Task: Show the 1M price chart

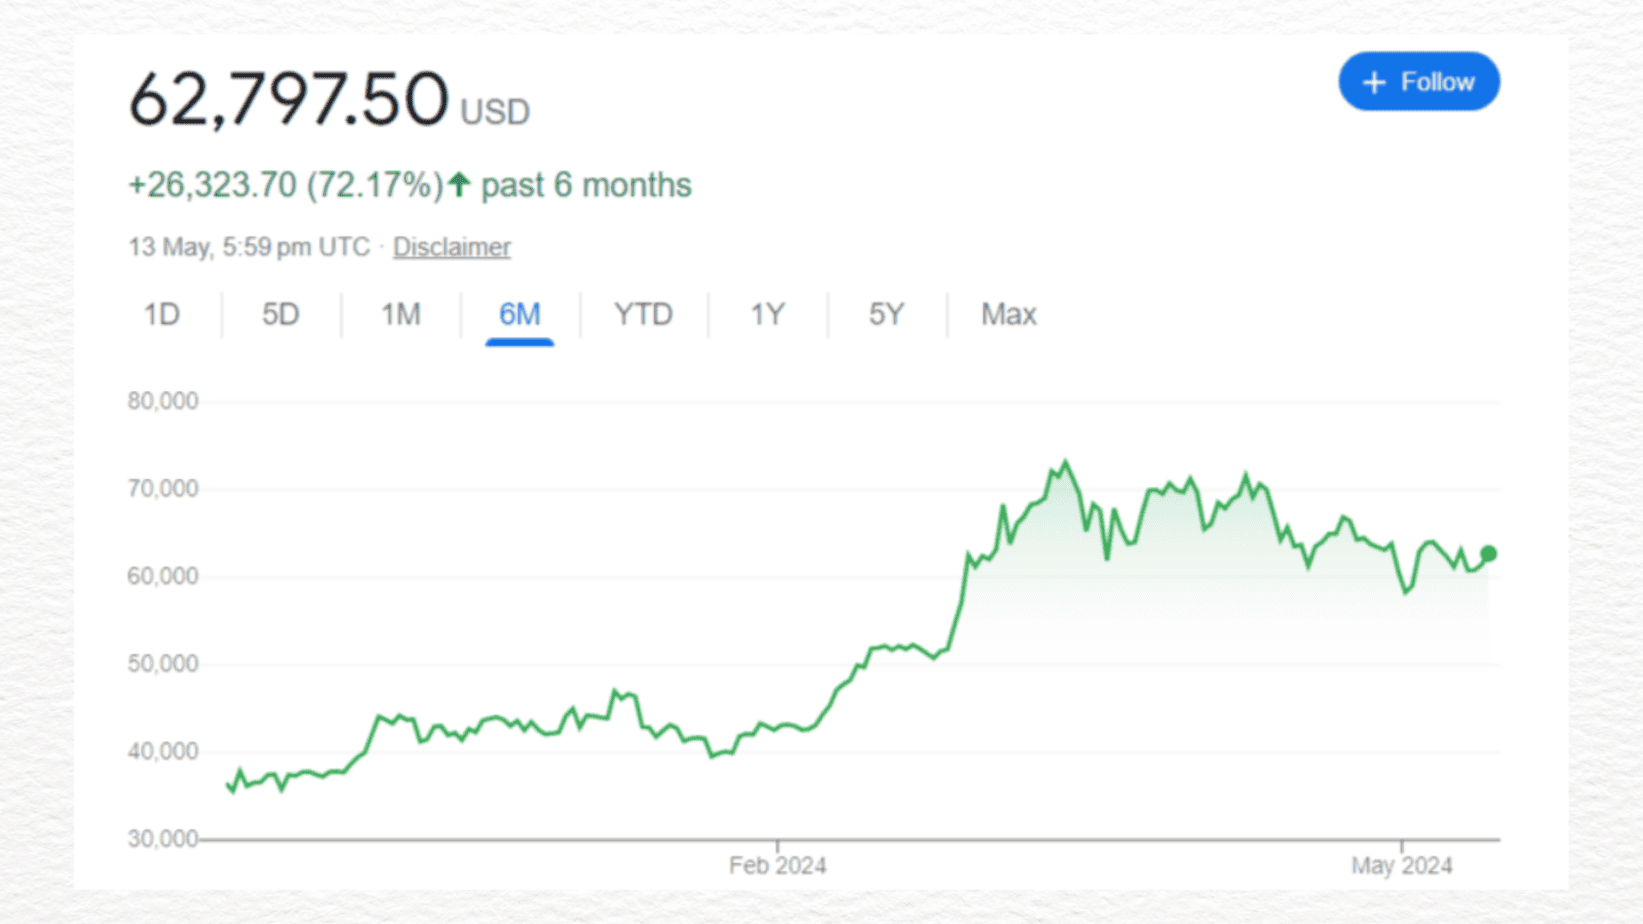Action: click(400, 315)
